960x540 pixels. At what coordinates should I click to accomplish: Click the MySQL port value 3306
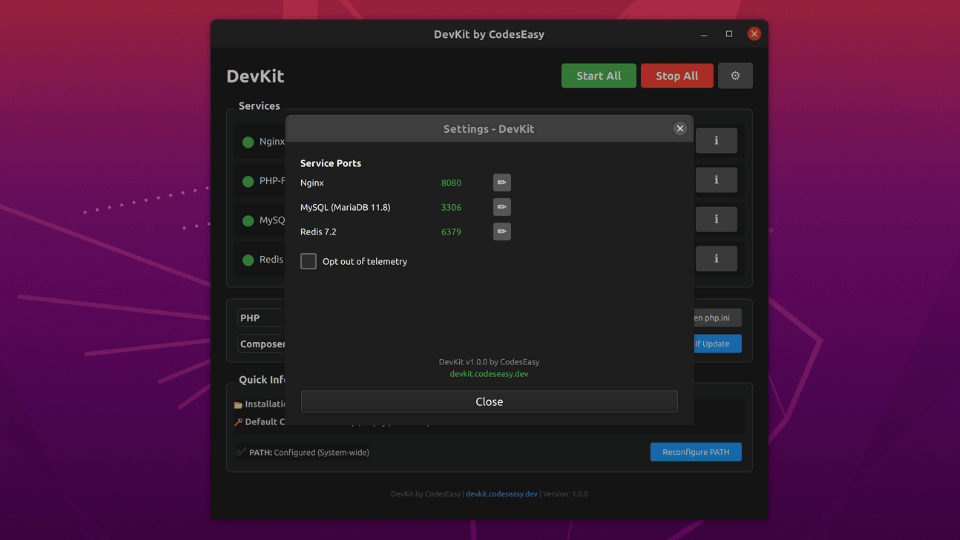[x=451, y=207]
